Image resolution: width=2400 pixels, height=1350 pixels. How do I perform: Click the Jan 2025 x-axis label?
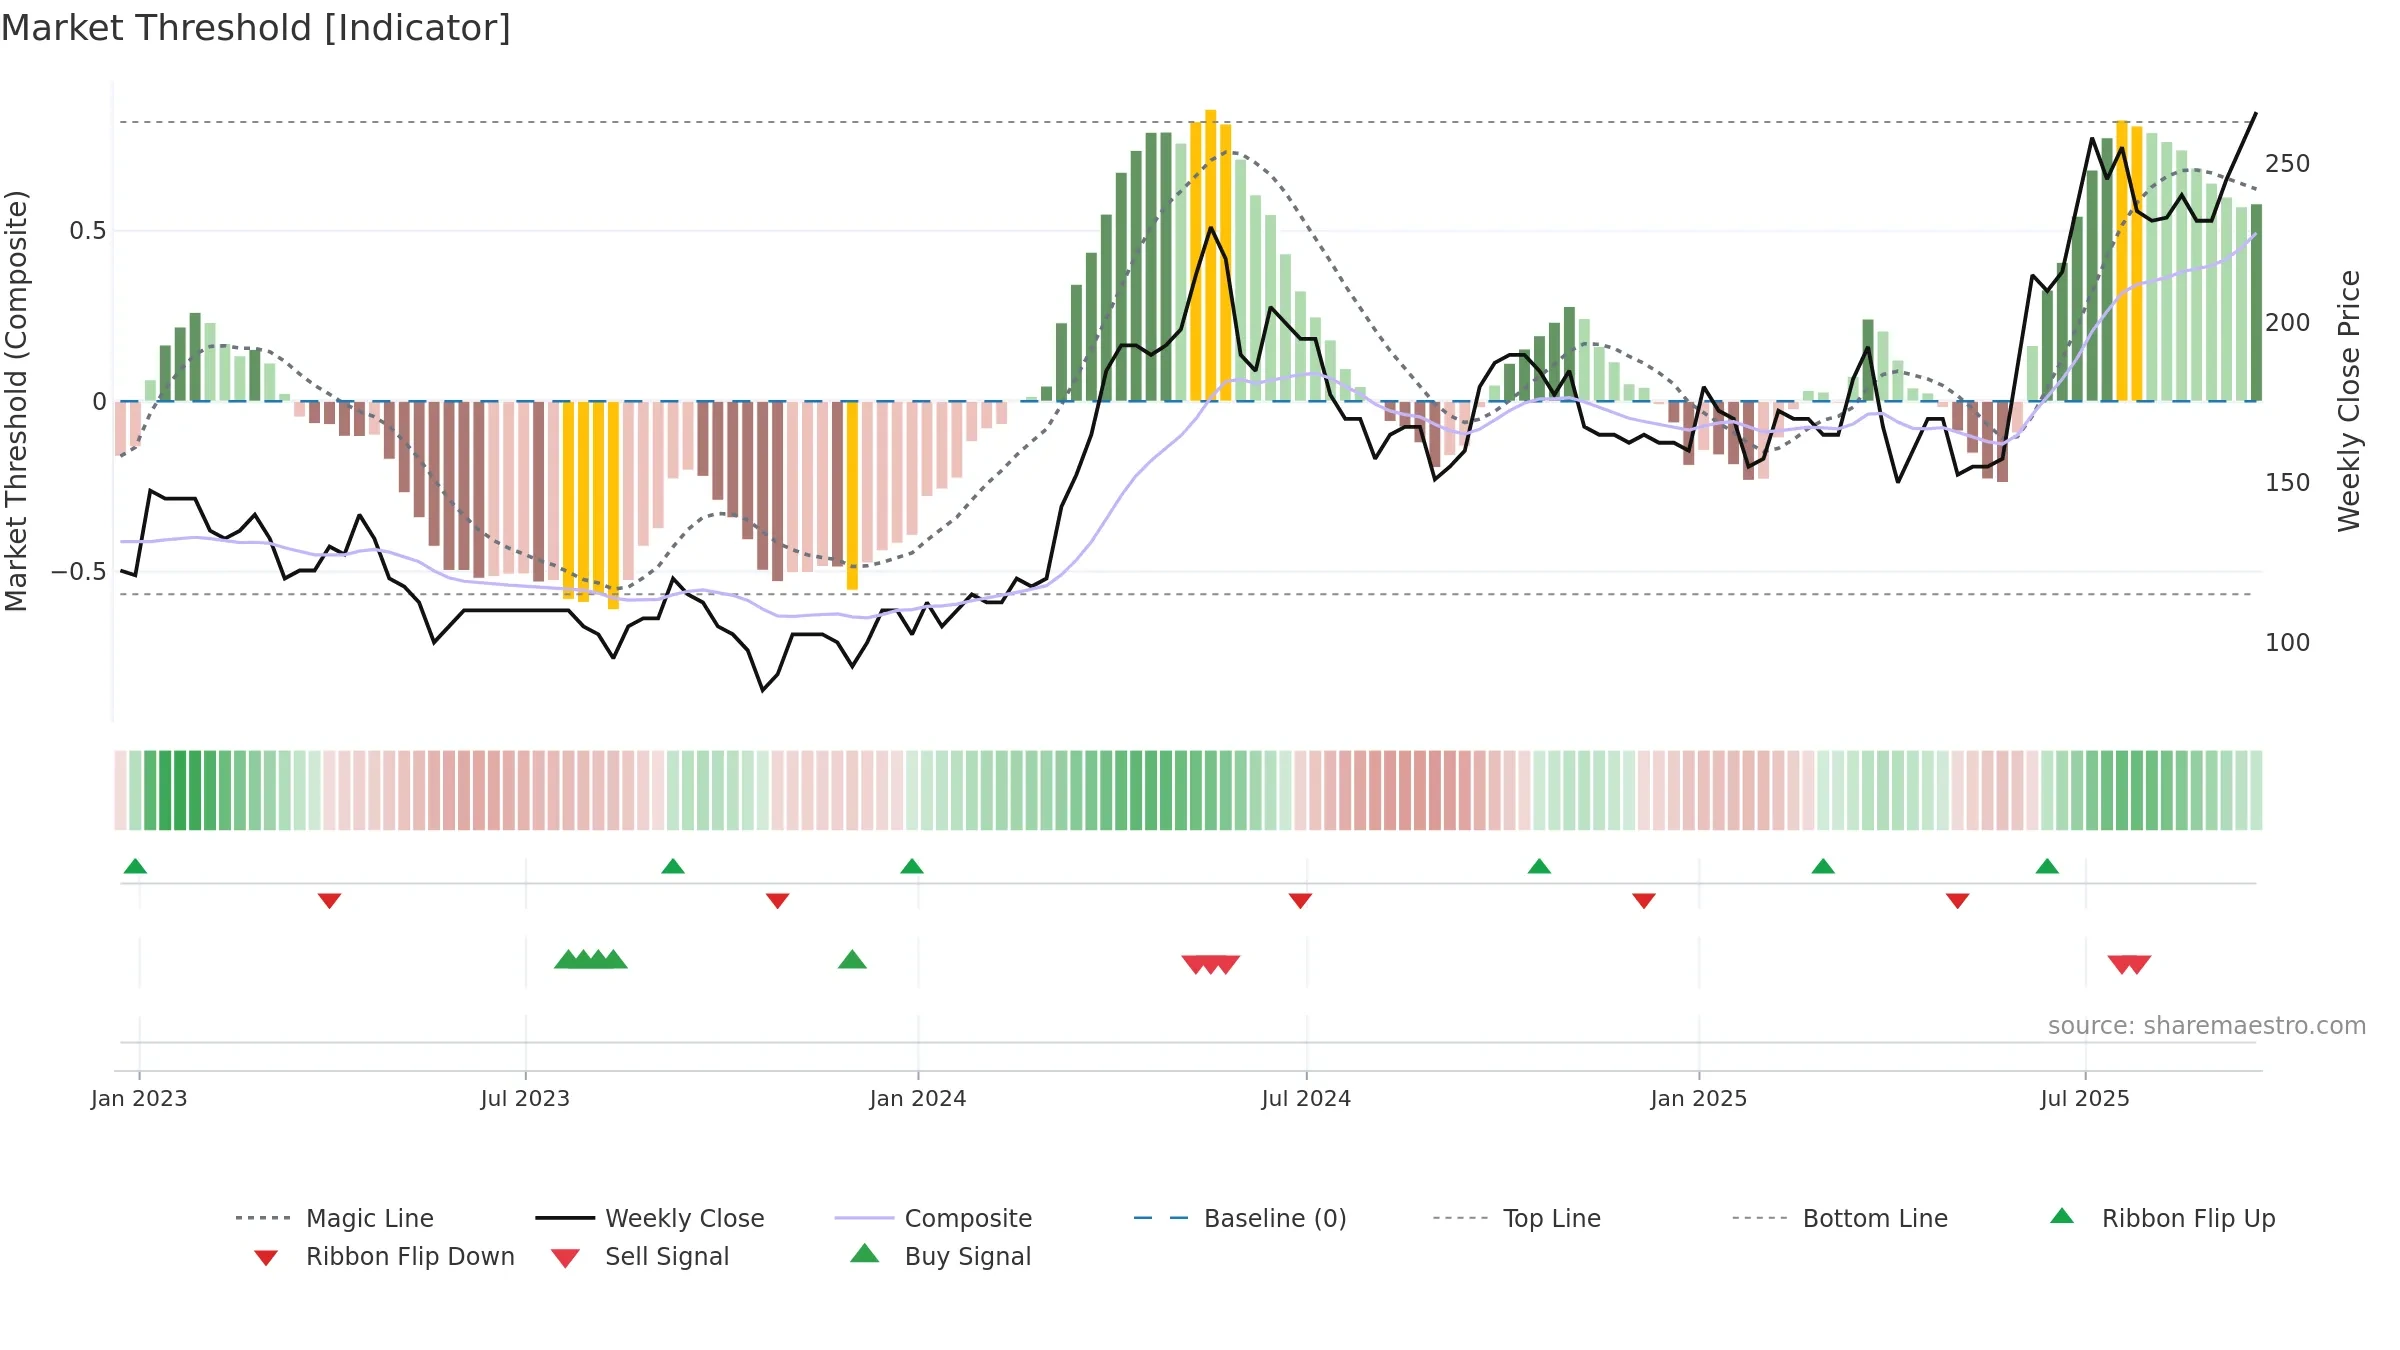point(1699,1098)
